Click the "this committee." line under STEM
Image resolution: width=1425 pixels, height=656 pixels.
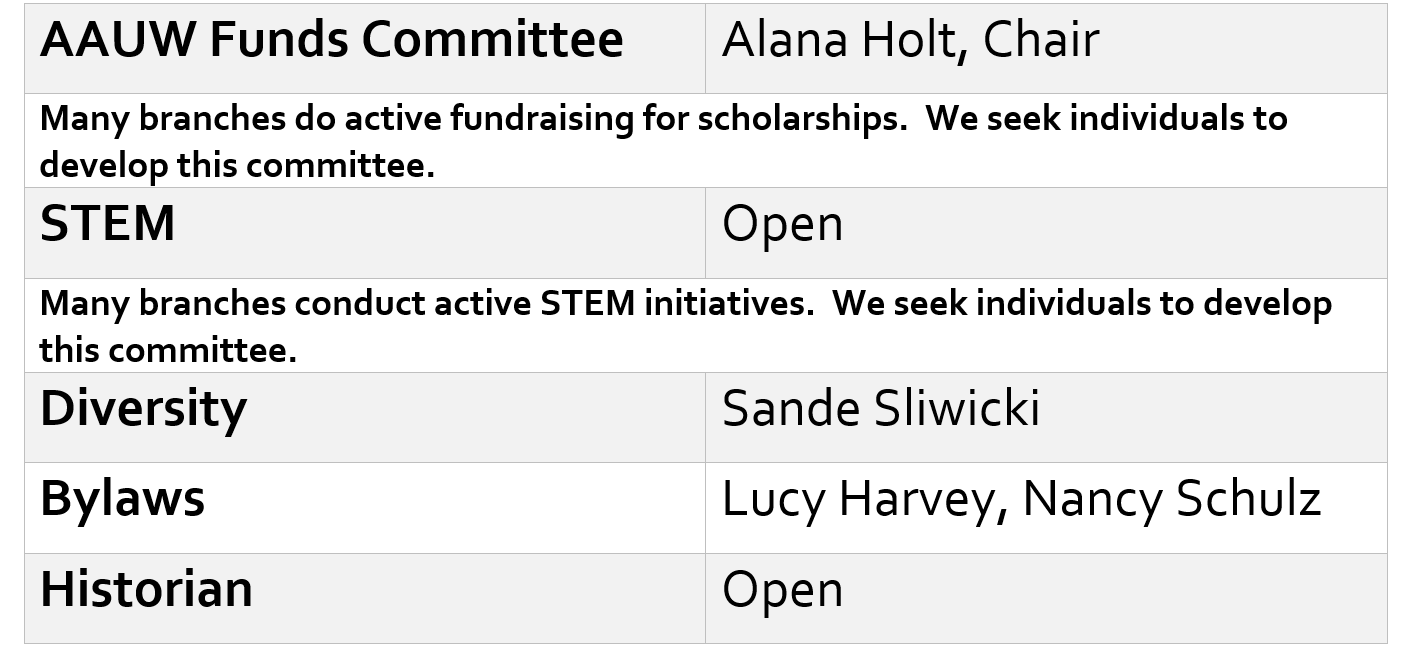[x=168, y=351]
